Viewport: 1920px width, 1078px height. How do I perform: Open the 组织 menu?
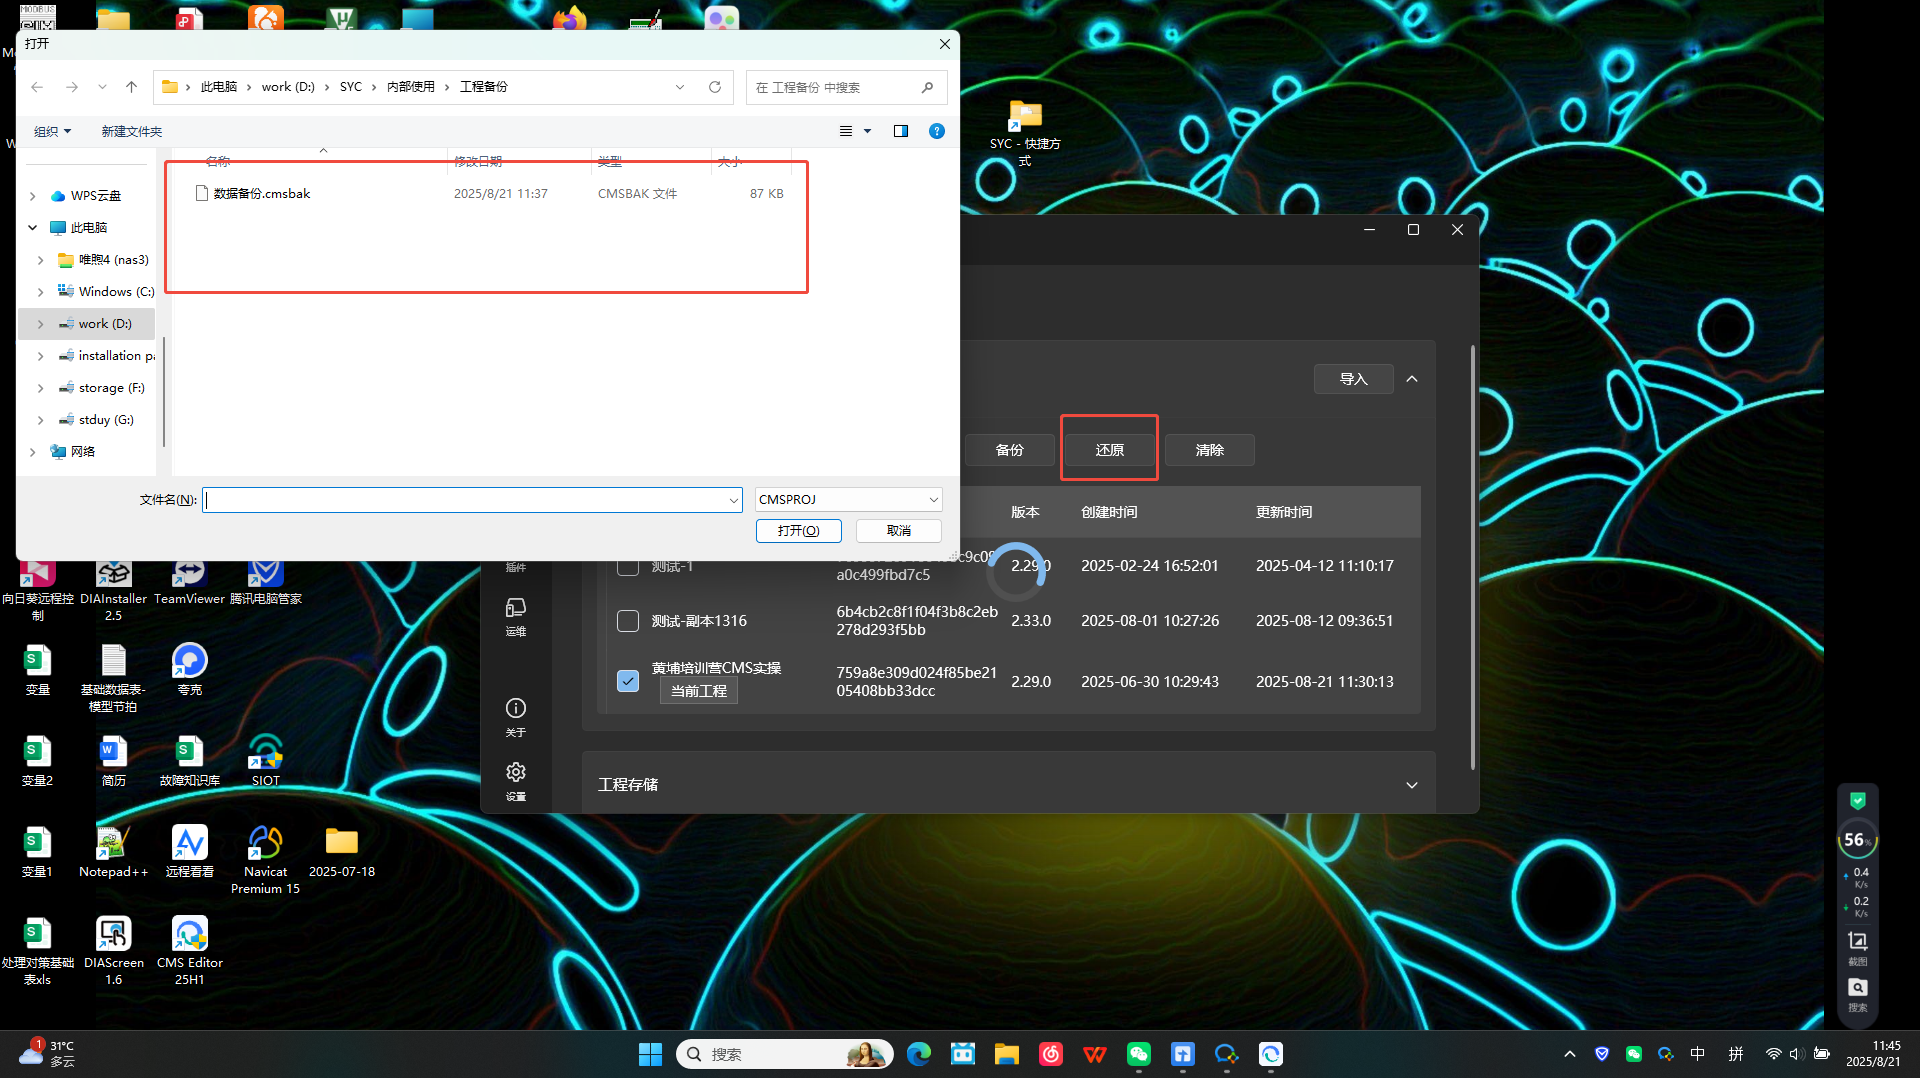(52, 131)
